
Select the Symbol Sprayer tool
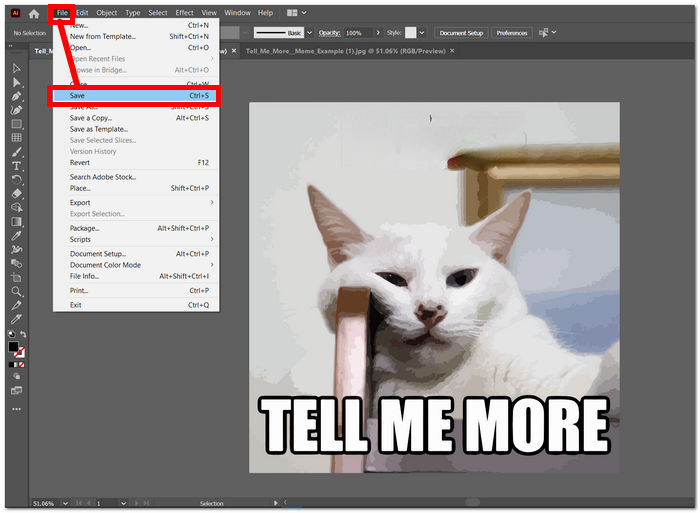pyautogui.click(x=17, y=249)
